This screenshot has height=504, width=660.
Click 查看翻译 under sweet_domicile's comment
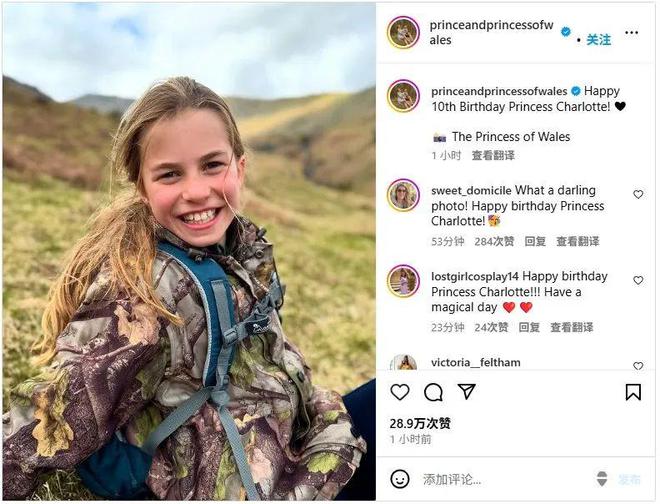click(x=578, y=241)
